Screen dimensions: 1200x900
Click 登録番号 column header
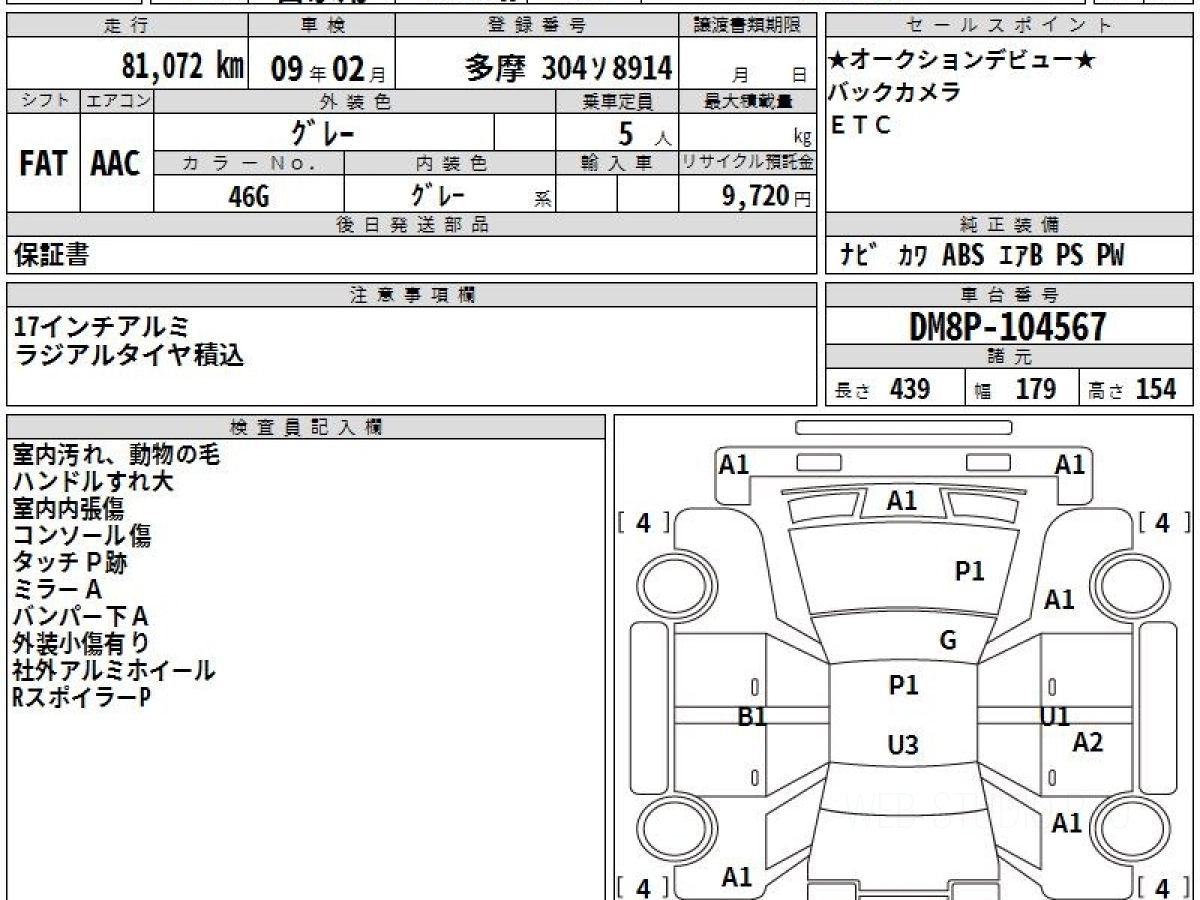[x=537, y=25]
